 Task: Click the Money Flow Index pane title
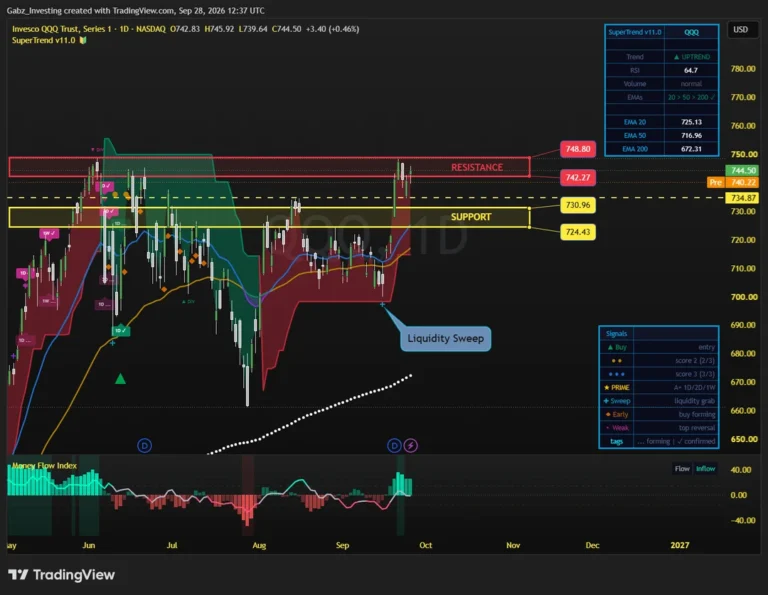pyautogui.click(x=44, y=465)
